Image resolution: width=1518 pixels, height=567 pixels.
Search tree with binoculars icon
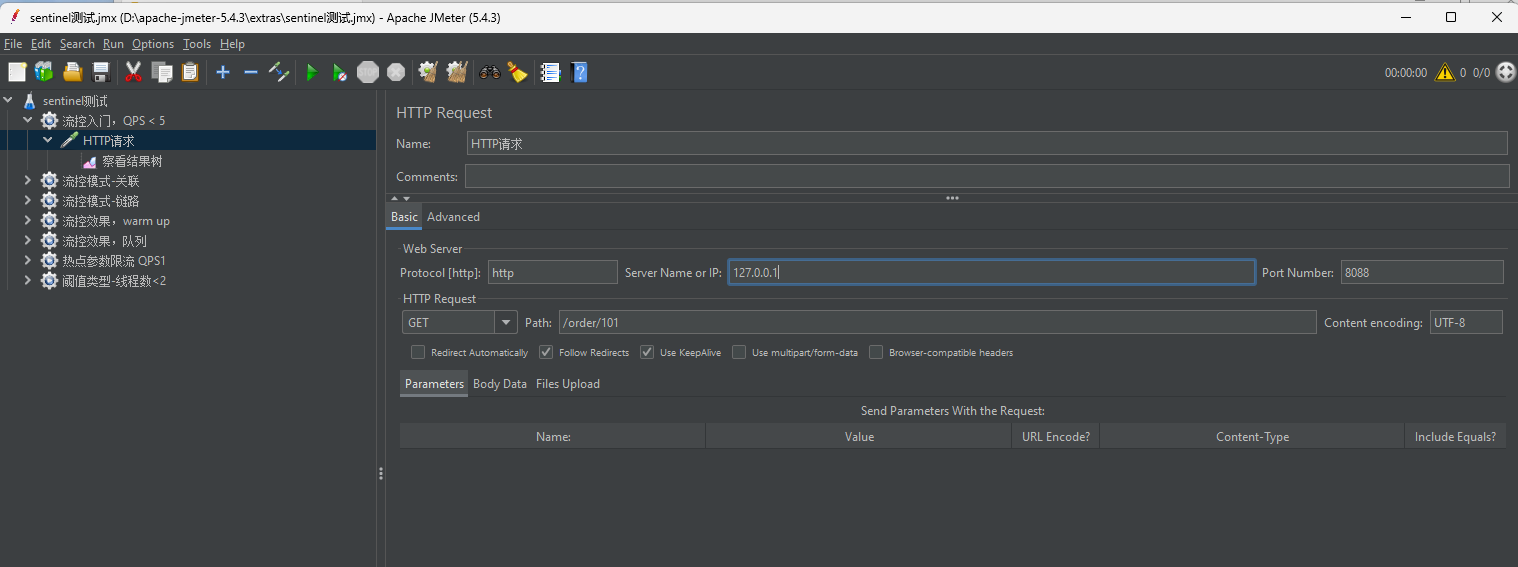click(x=490, y=72)
